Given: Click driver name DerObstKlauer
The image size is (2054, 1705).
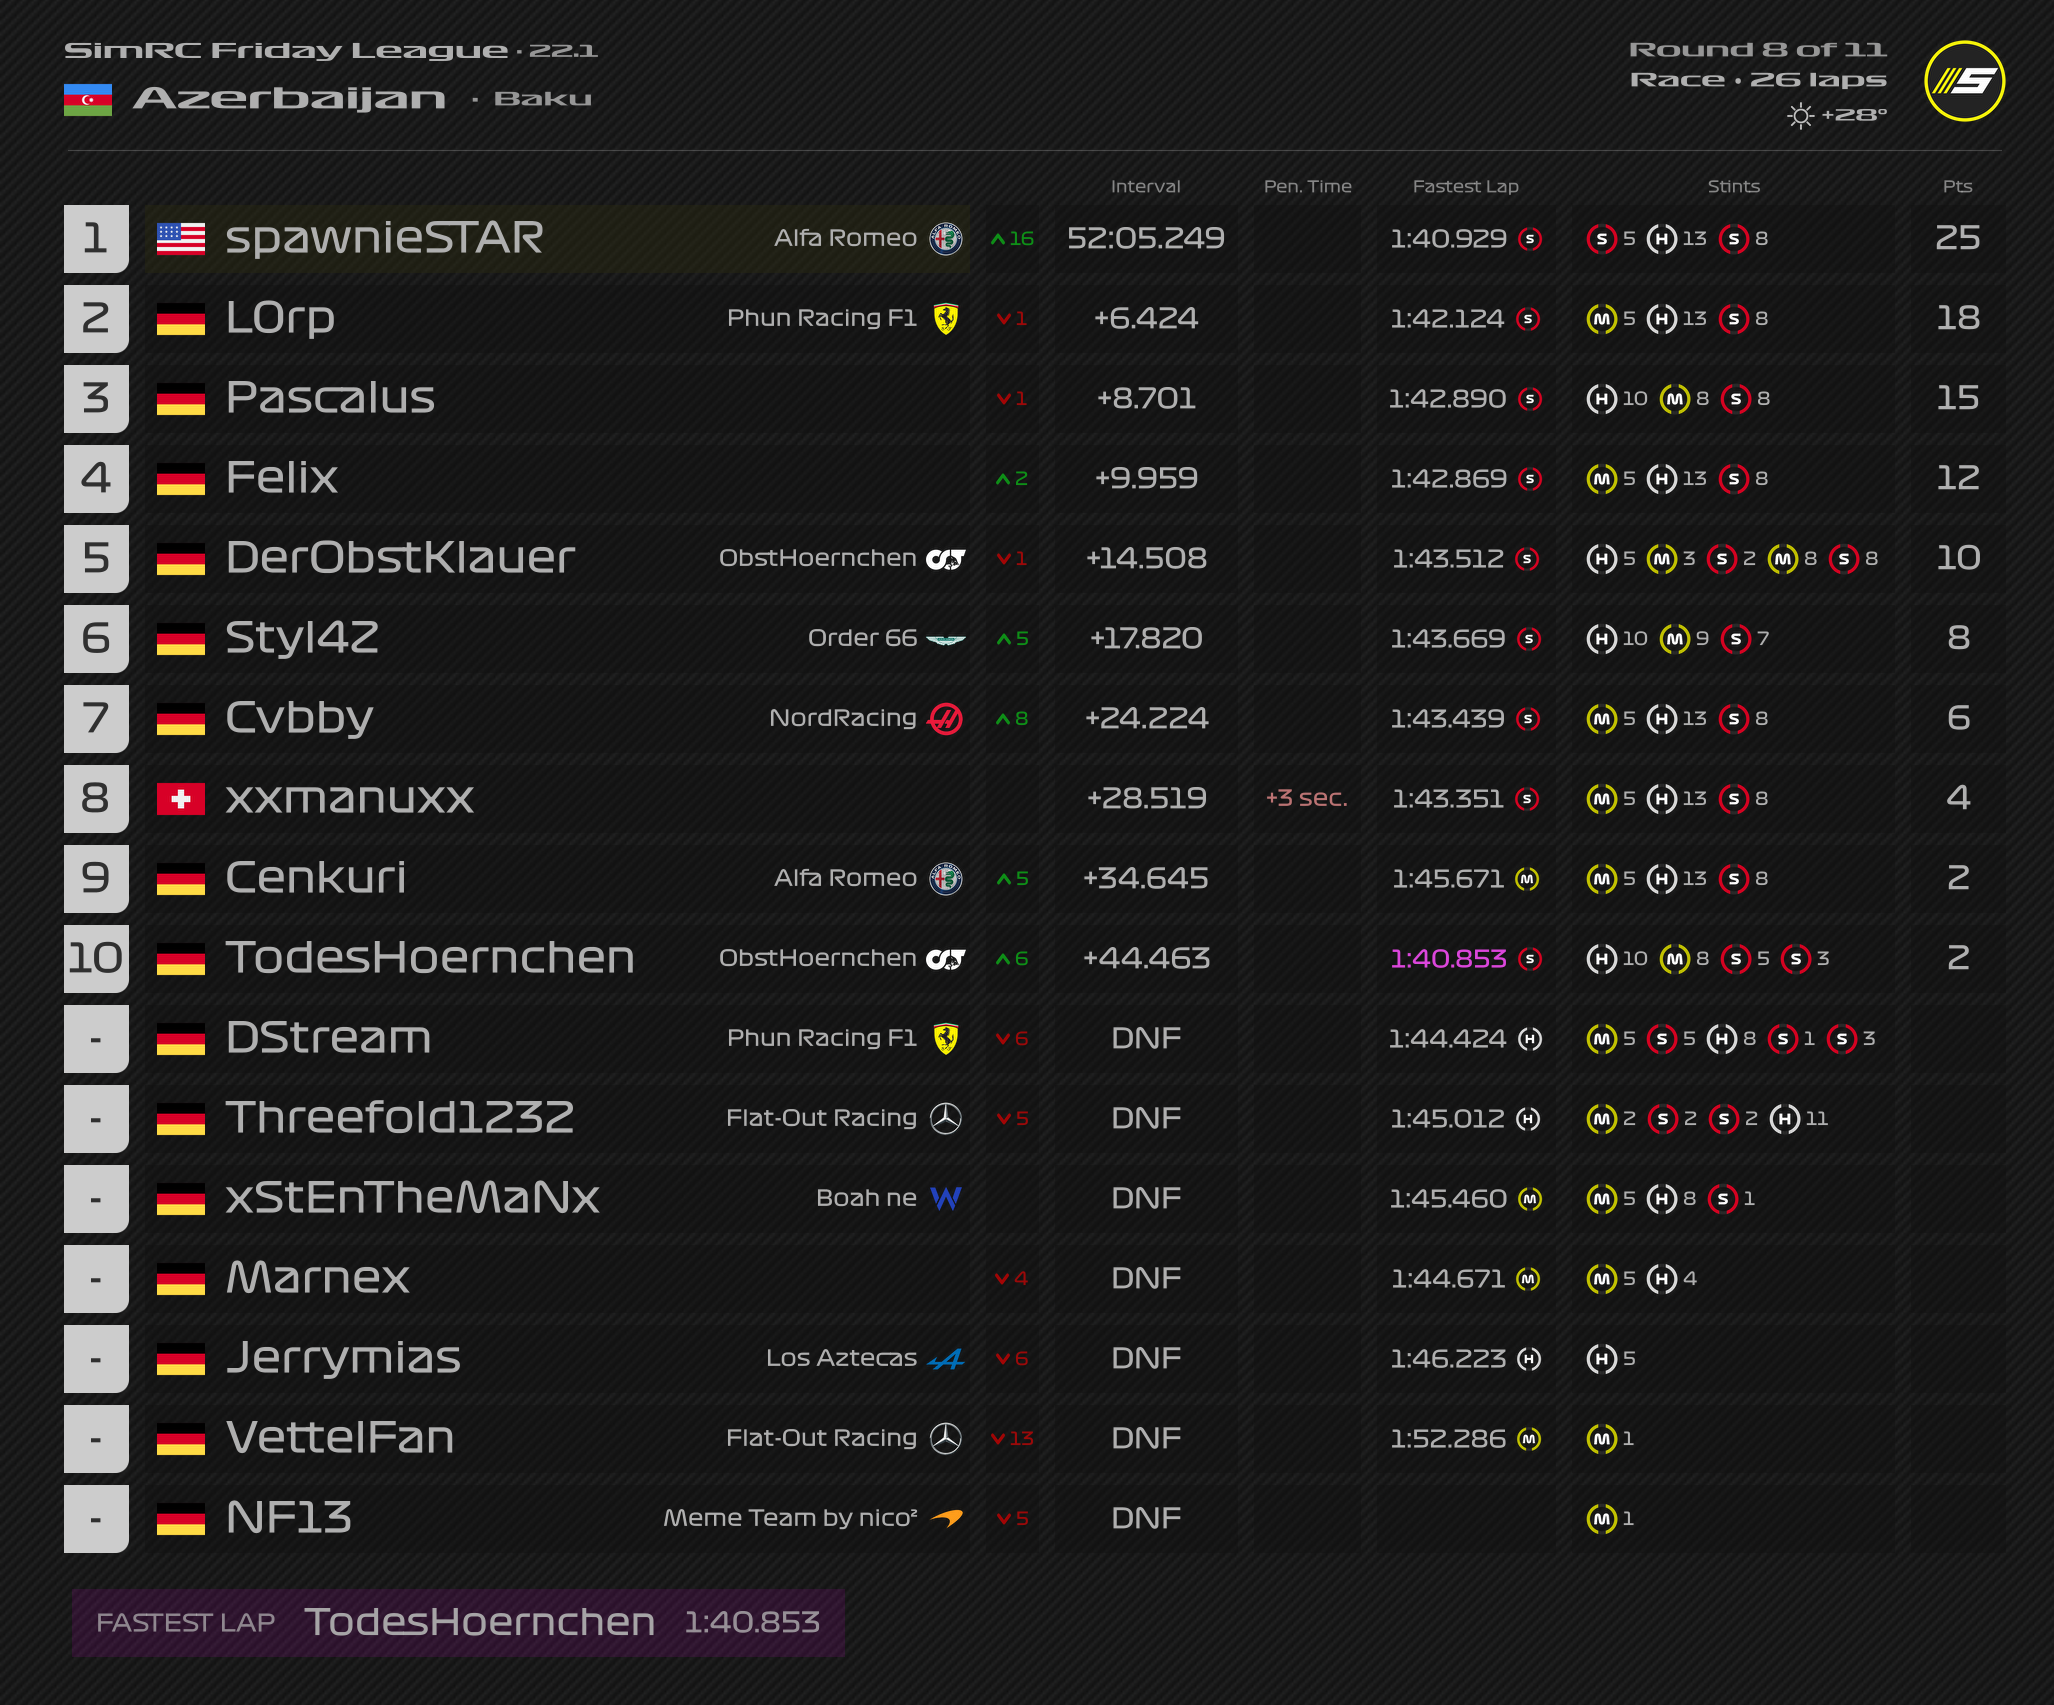Looking at the screenshot, I should 400,558.
